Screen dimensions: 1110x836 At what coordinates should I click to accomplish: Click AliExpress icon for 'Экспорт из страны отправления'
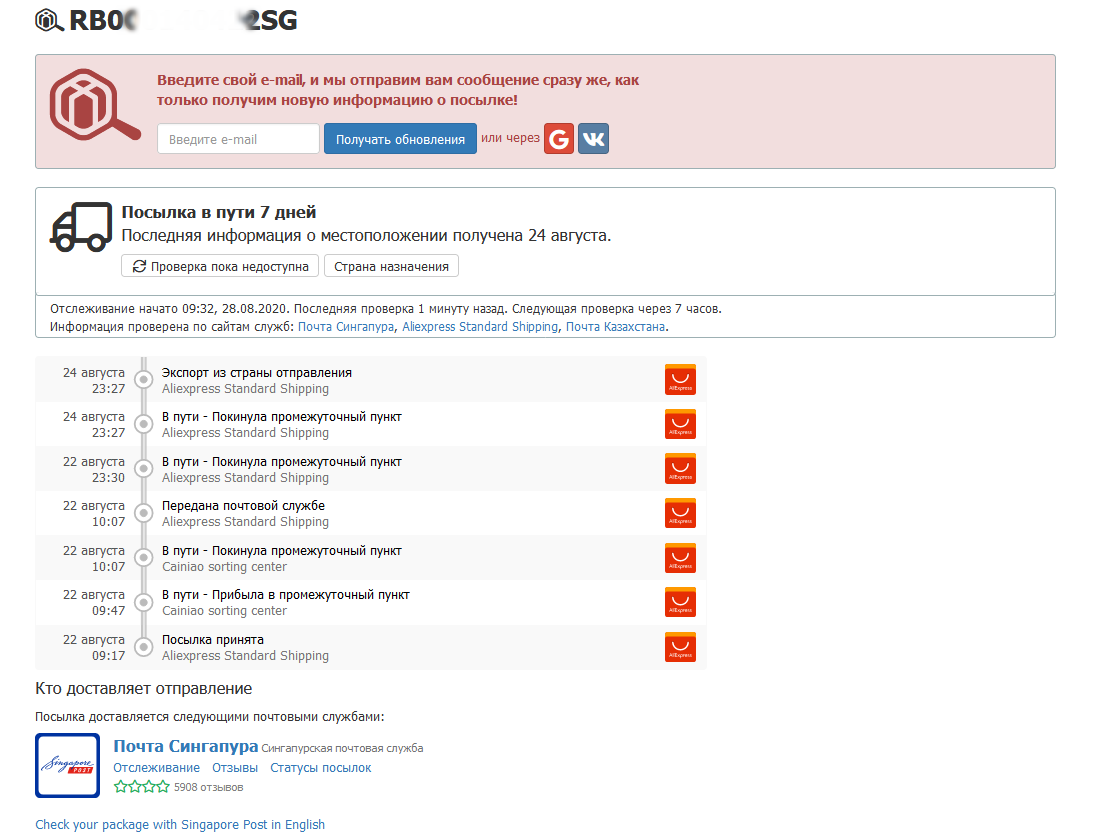coord(680,380)
